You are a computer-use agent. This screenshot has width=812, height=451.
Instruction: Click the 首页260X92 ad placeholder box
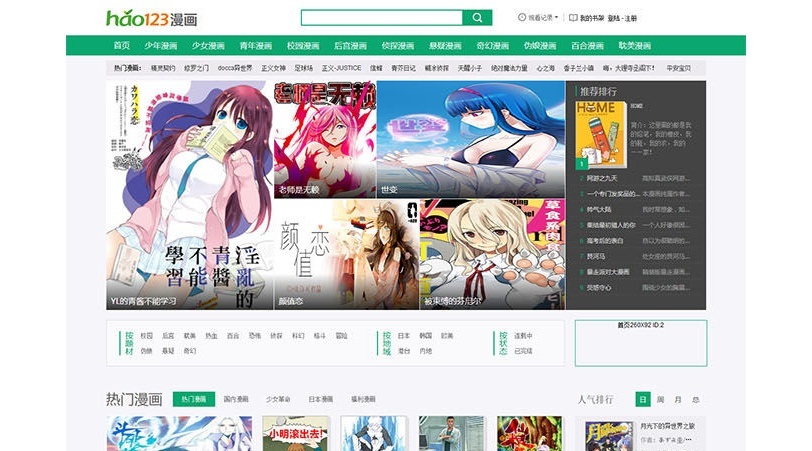coord(641,343)
